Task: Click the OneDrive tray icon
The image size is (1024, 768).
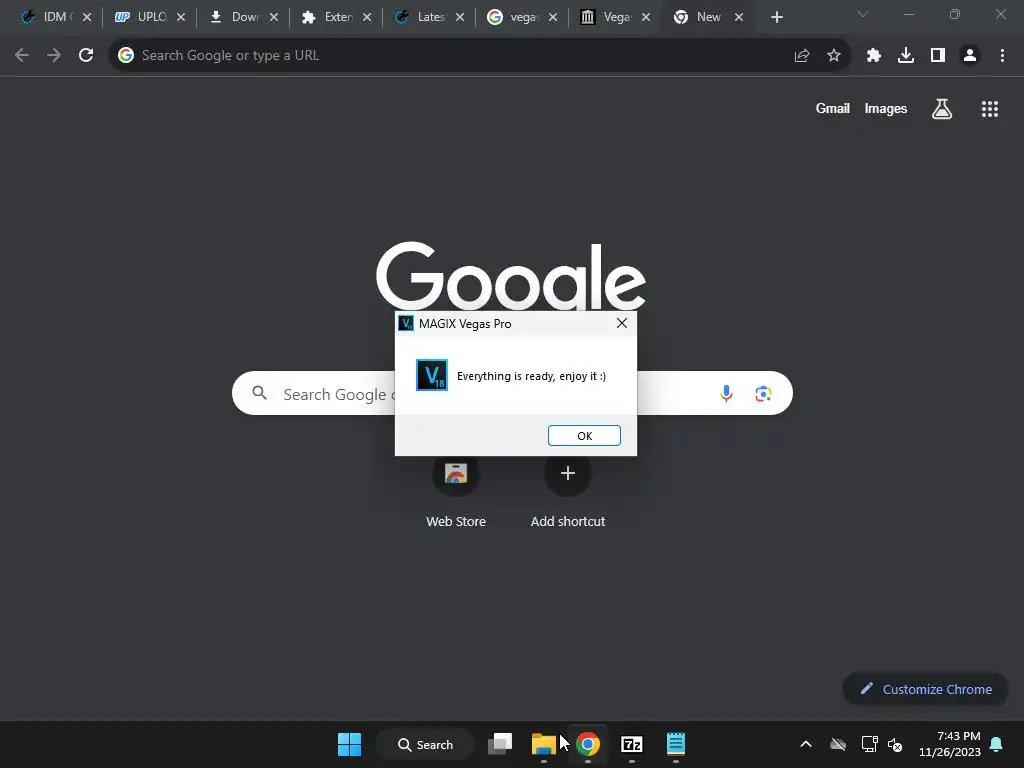Action: [838, 744]
